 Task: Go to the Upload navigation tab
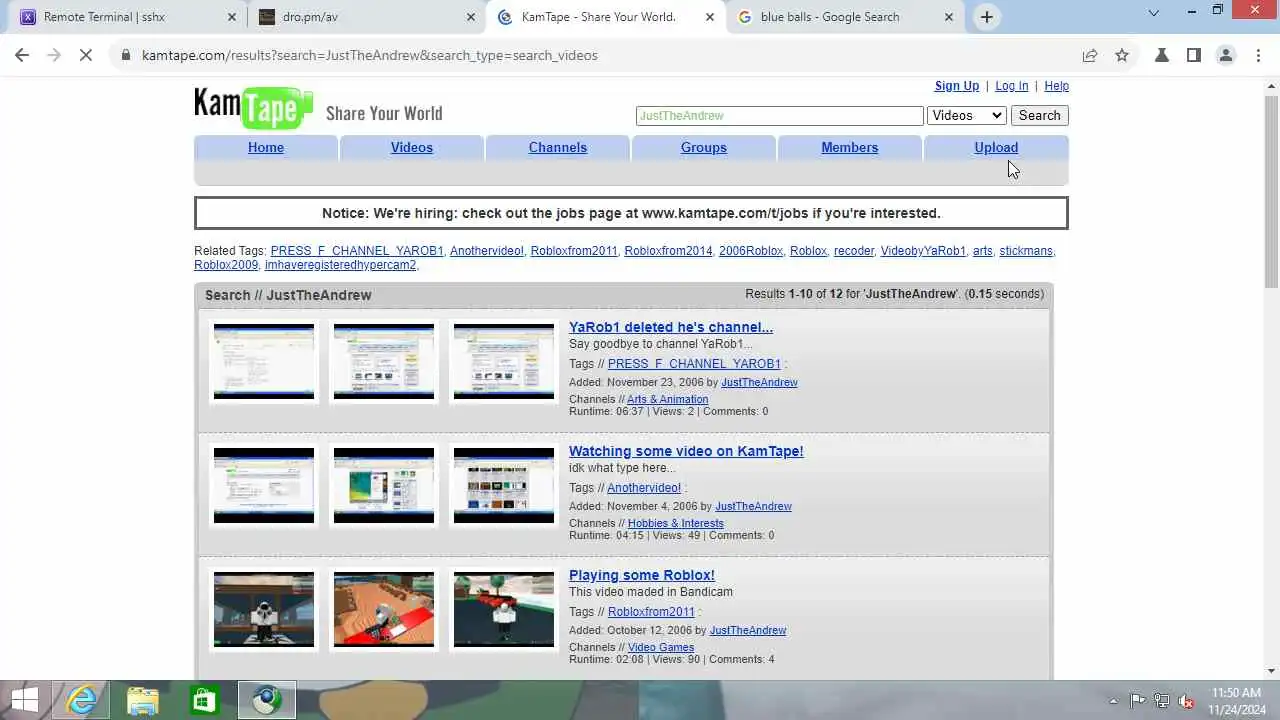click(x=996, y=147)
